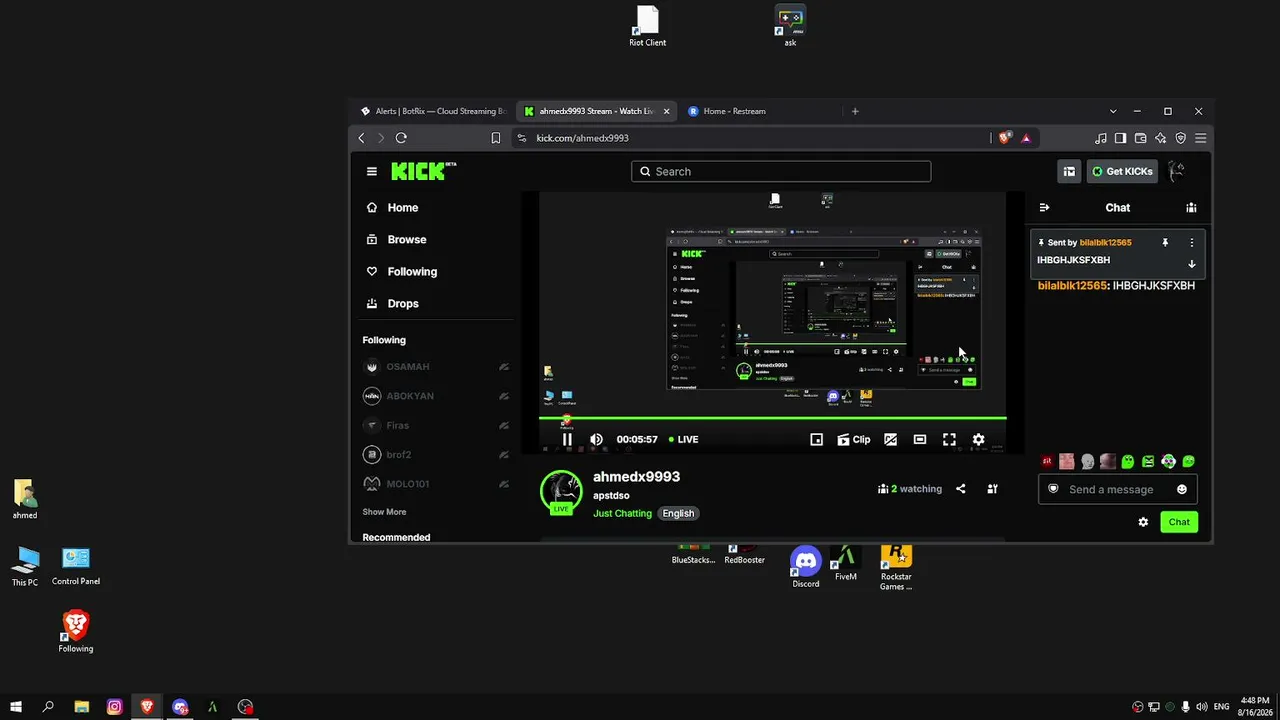This screenshot has height=720, width=1280.
Task: Open Browse in the Kick sidebar
Action: click(397, 239)
